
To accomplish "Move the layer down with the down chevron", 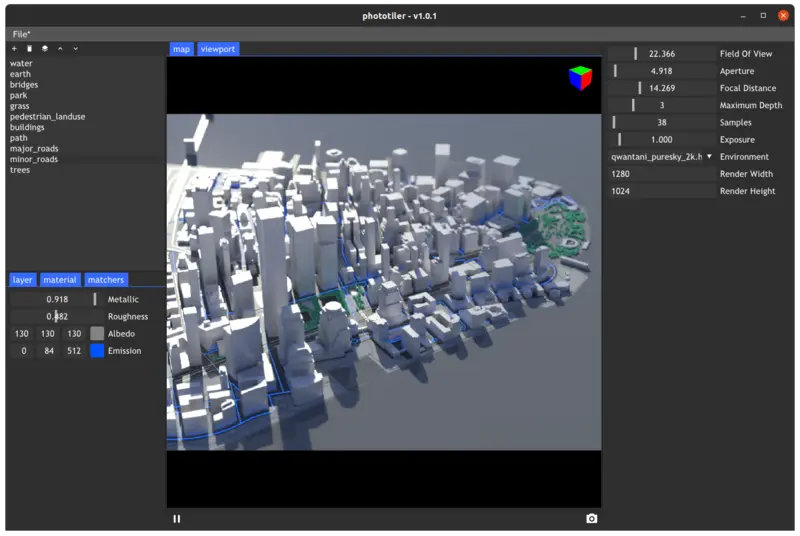I will click(x=76, y=48).
